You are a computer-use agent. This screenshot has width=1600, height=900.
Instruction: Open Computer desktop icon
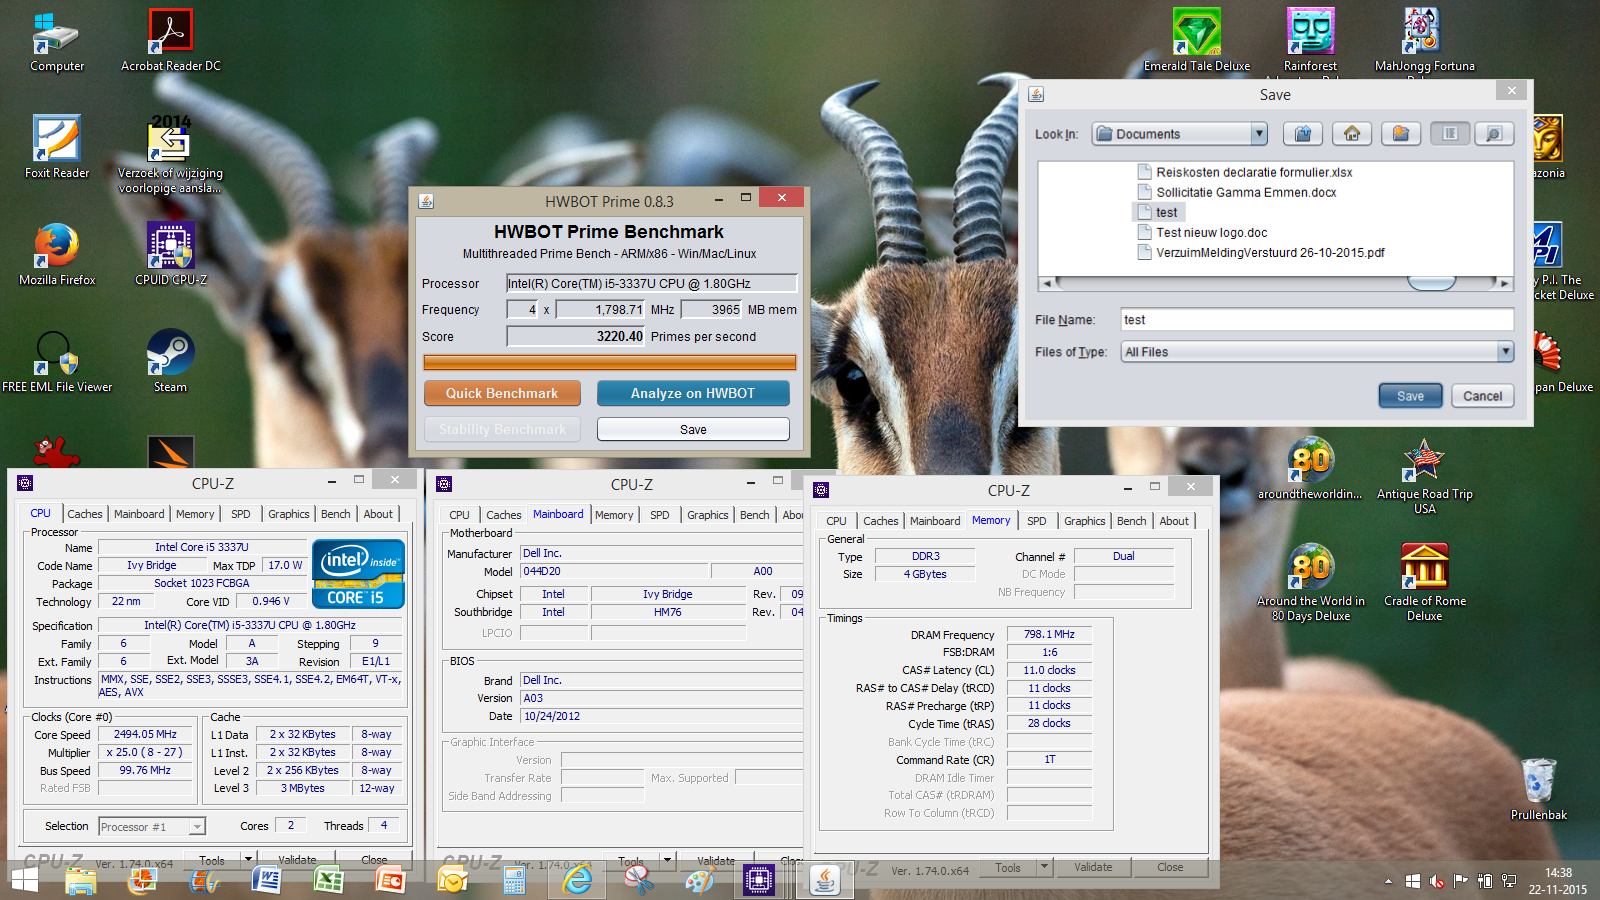coord(57,41)
